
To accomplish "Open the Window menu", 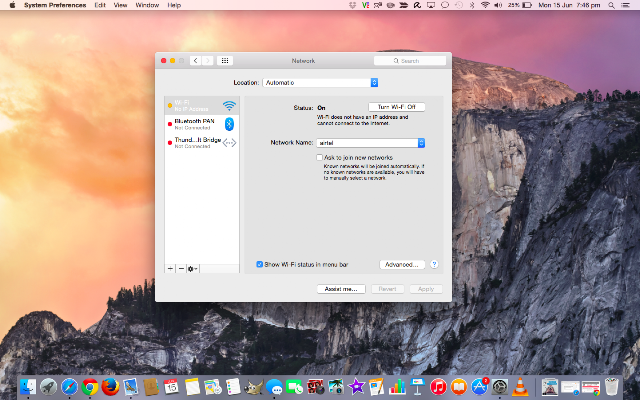I will 147,5.
